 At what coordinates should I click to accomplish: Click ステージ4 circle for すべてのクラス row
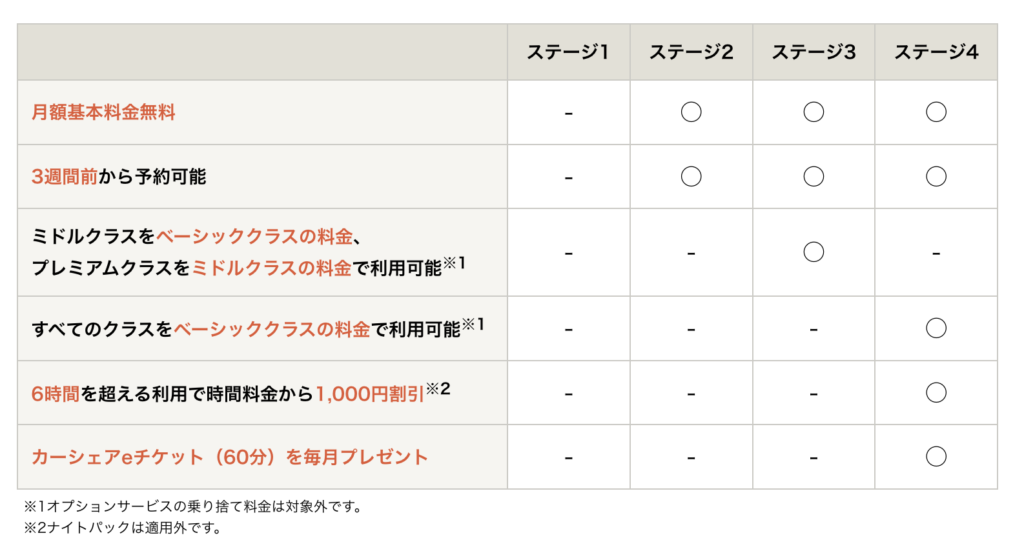click(x=936, y=328)
